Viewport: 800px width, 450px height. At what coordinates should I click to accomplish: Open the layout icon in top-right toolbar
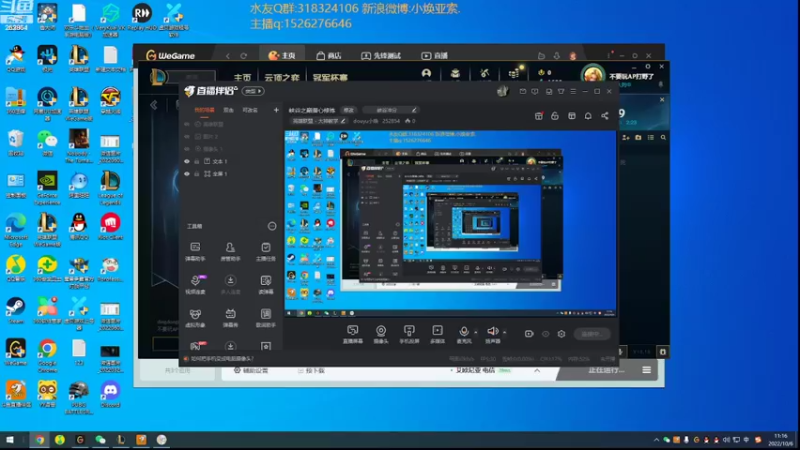coord(572,116)
